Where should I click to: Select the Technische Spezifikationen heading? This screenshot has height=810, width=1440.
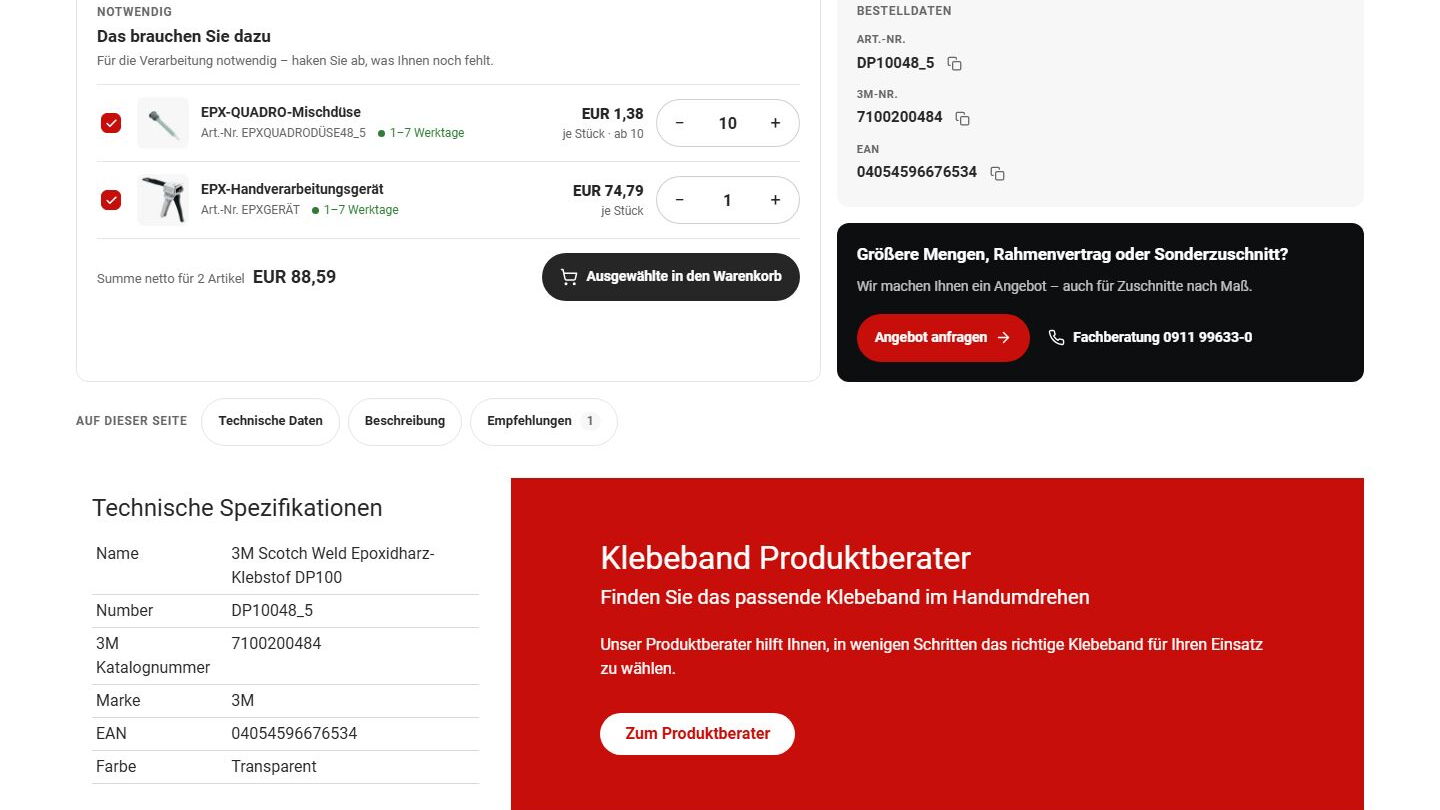(x=237, y=508)
